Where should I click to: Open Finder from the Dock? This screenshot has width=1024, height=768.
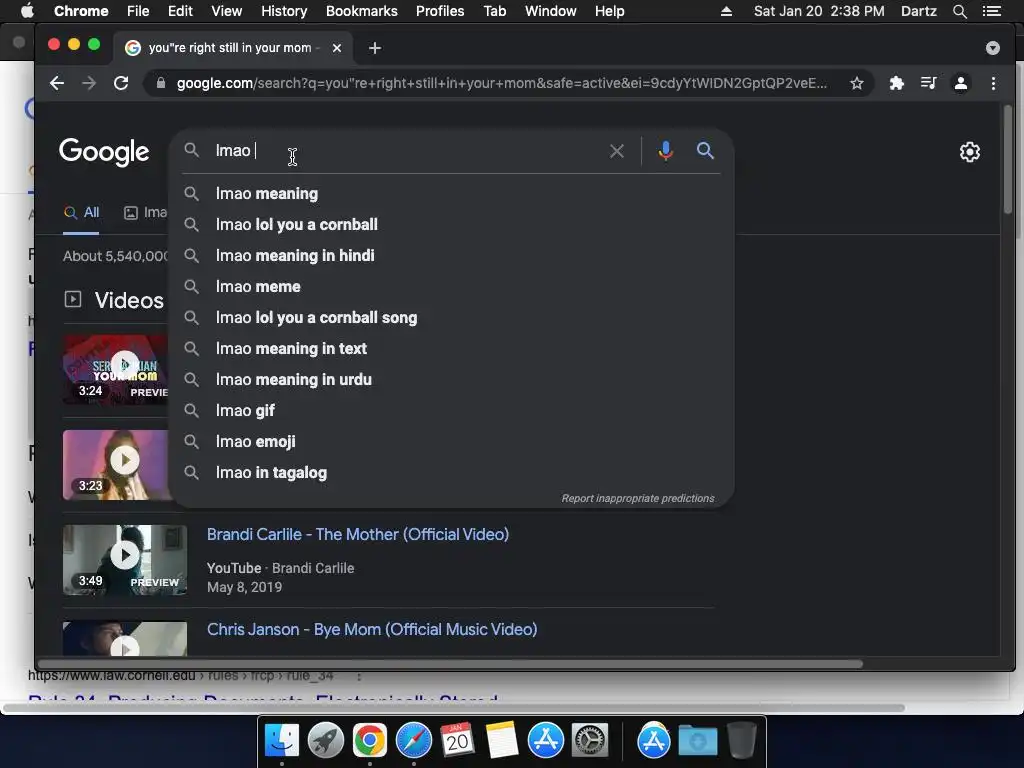click(281, 741)
